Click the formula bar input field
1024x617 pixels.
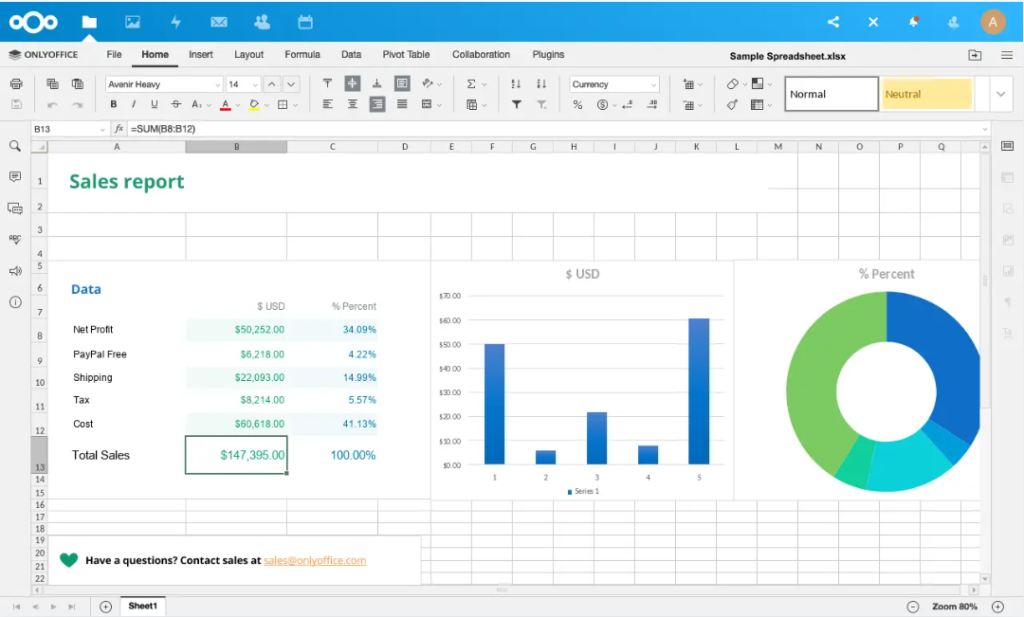click(550, 128)
